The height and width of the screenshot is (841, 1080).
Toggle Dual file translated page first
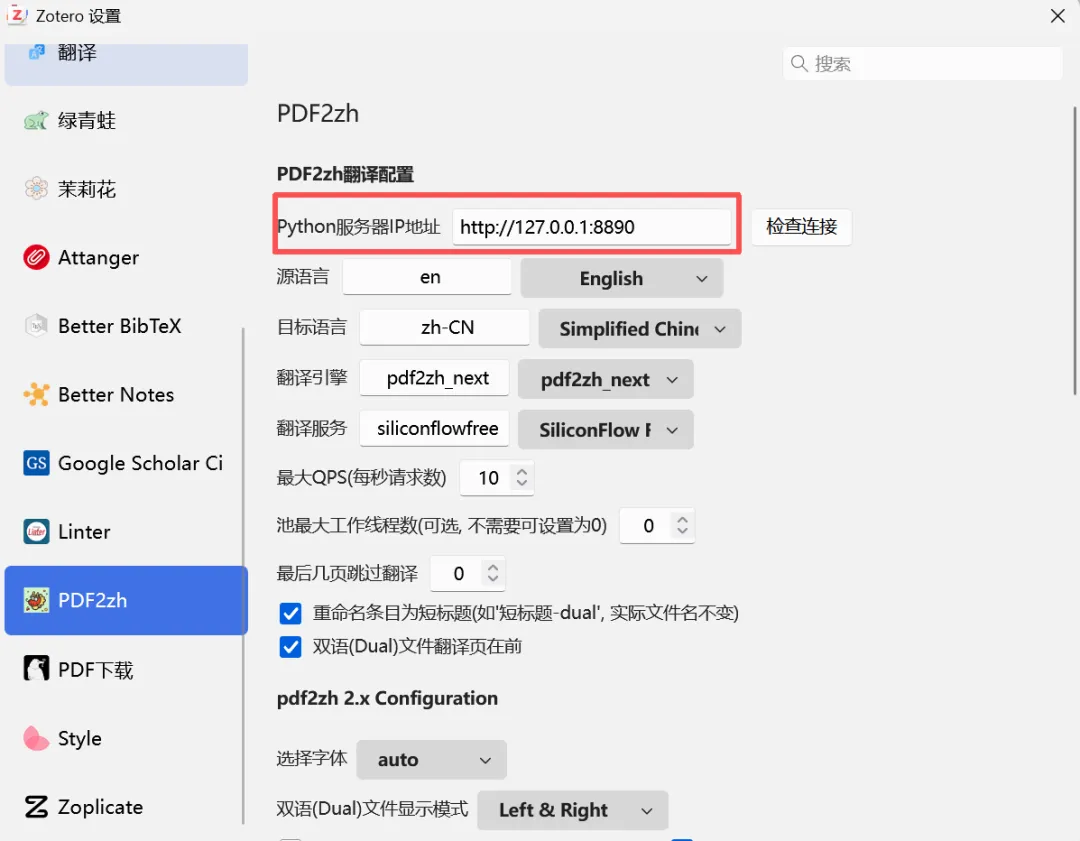pos(291,647)
